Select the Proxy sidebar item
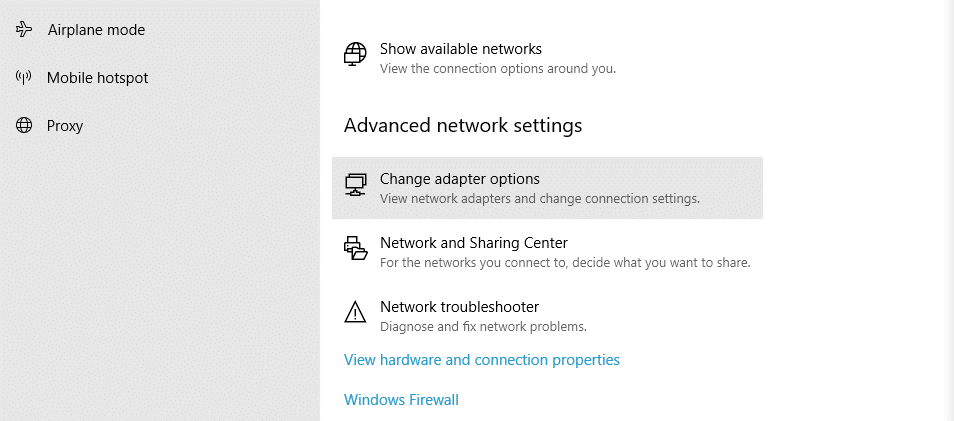This screenshot has width=954, height=421. tap(65, 126)
